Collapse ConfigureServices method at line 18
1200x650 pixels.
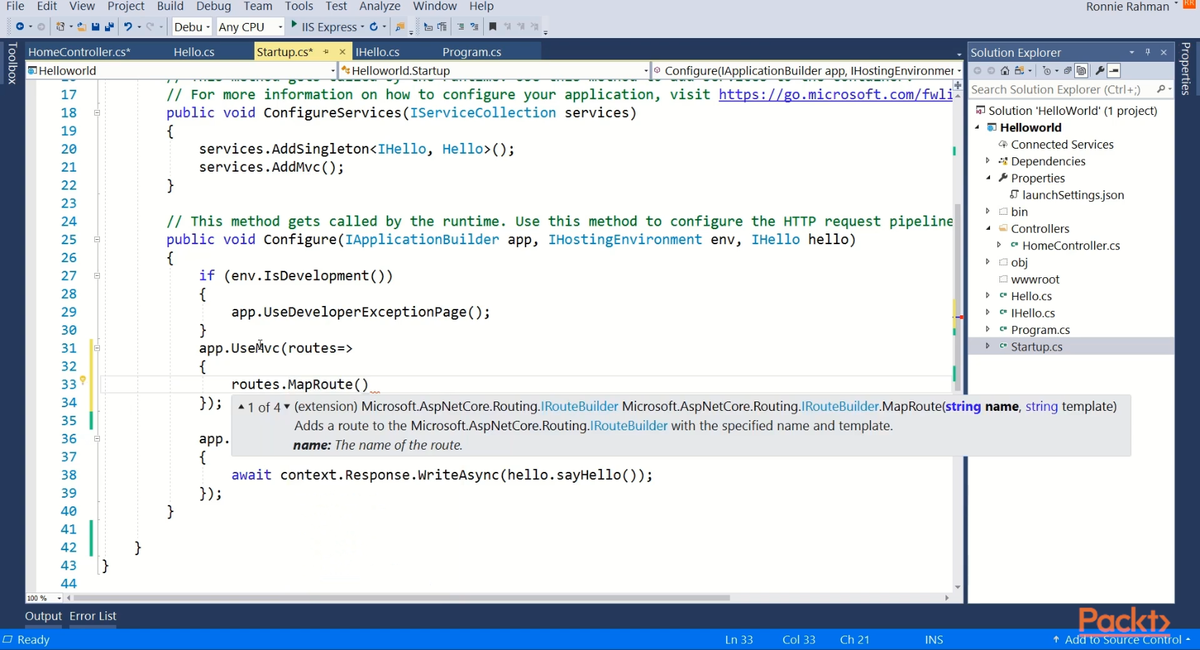97,113
